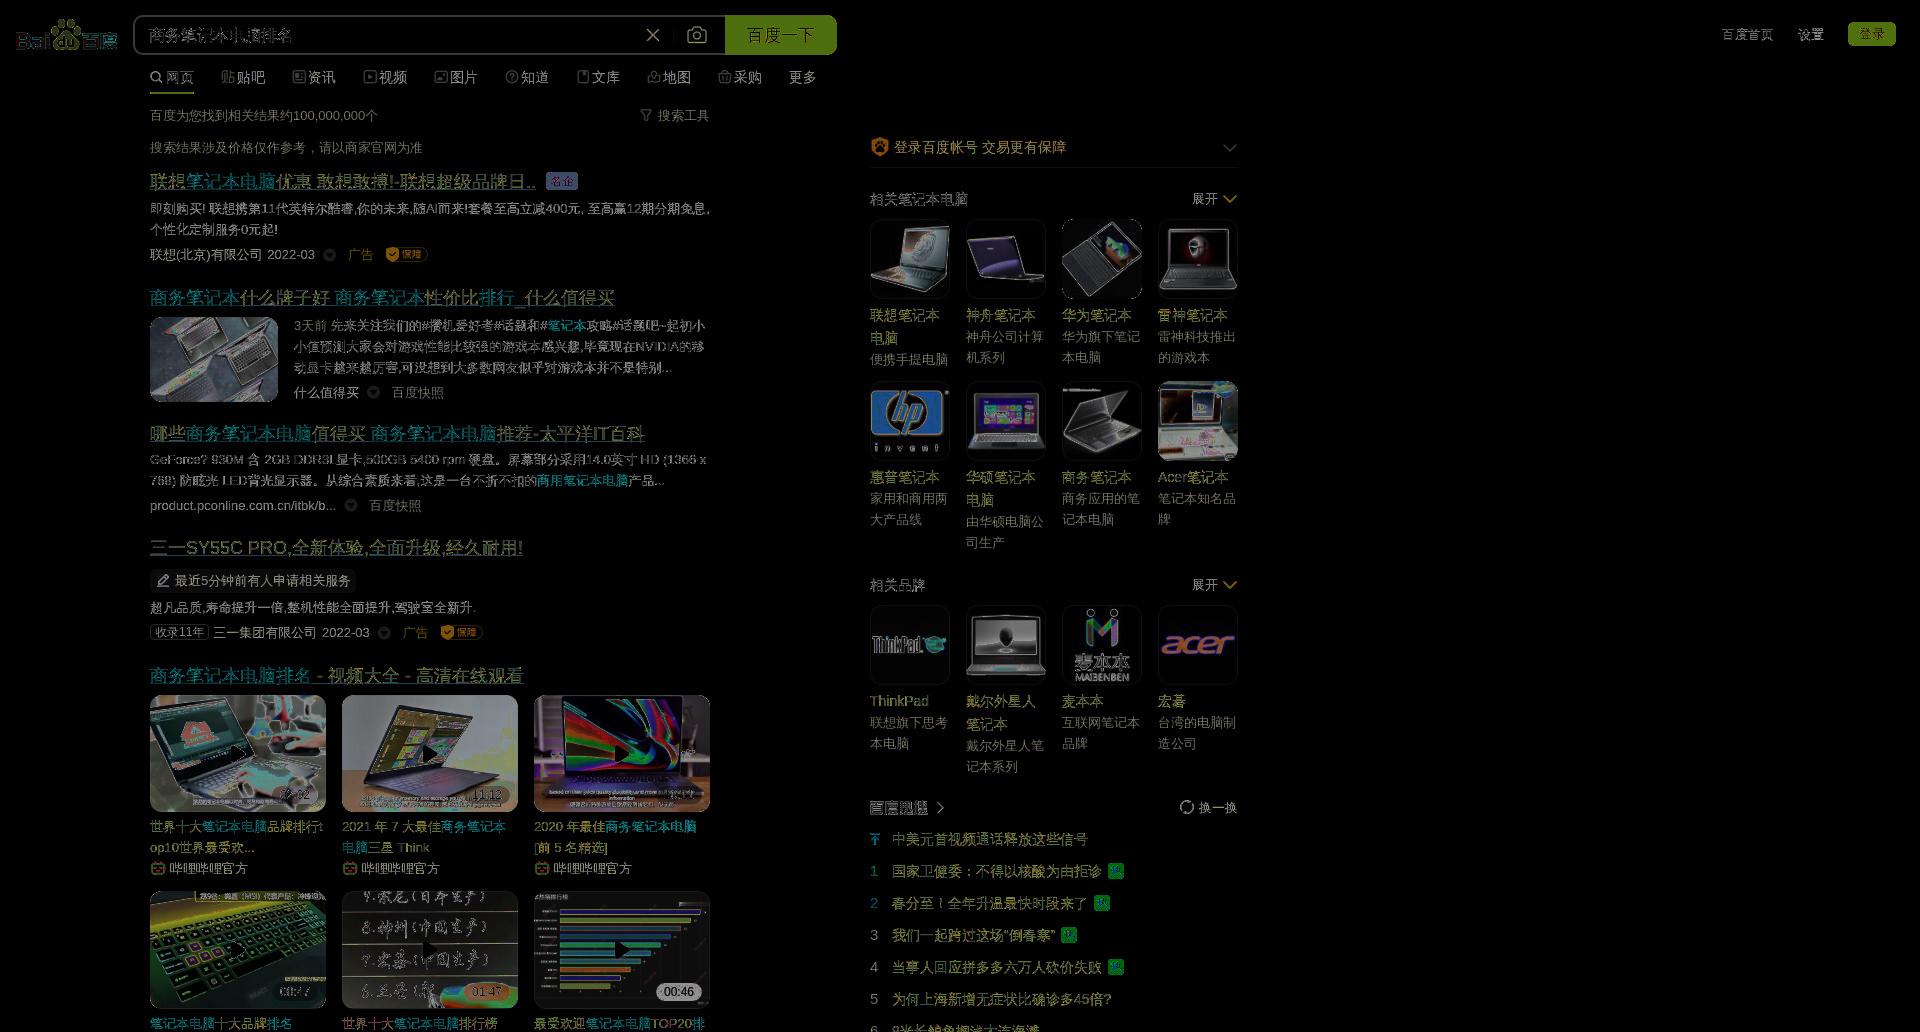Screen dimensions: 1920x1032
Task: Focus the search input field
Action: [390, 35]
